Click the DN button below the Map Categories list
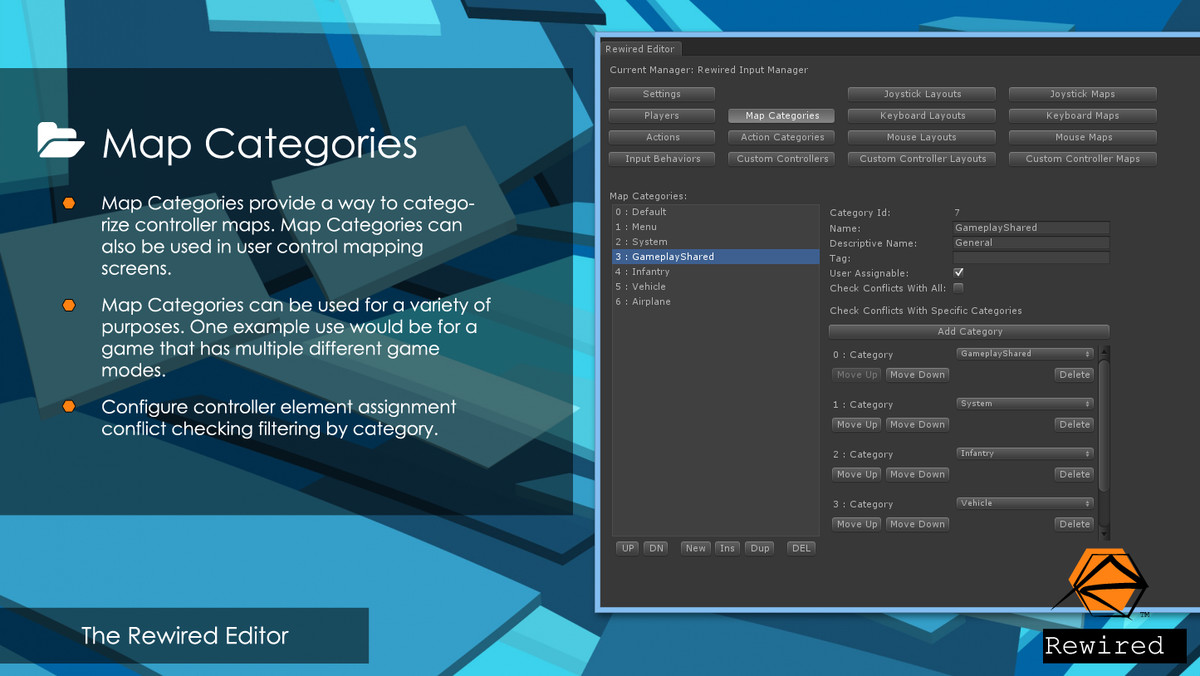1200x676 pixels. [x=656, y=548]
